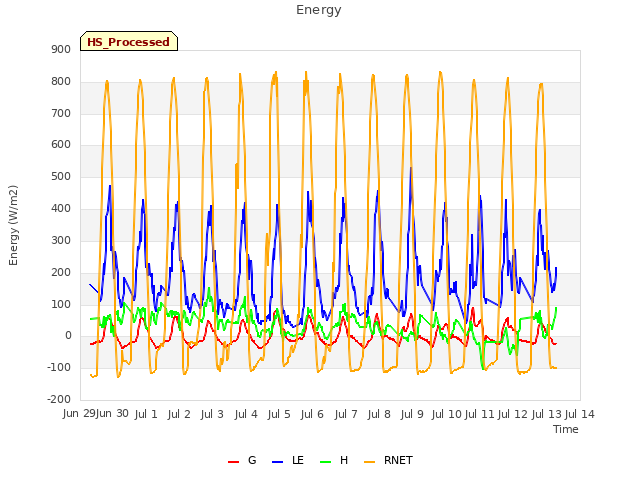Click the blue LE peak above 500 on Jul 9

[411, 168]
